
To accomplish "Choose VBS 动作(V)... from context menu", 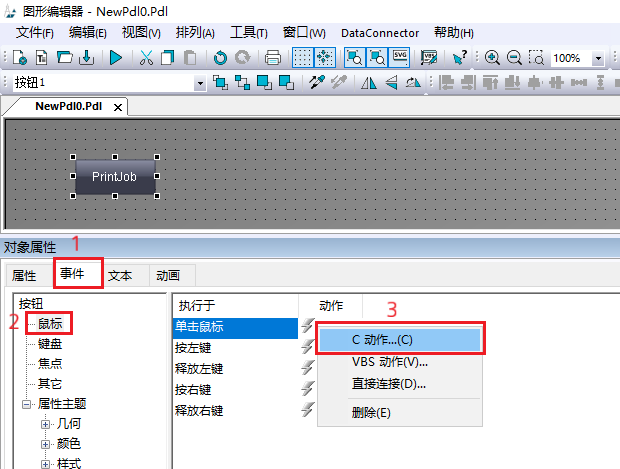I will (x=400, y=362).
